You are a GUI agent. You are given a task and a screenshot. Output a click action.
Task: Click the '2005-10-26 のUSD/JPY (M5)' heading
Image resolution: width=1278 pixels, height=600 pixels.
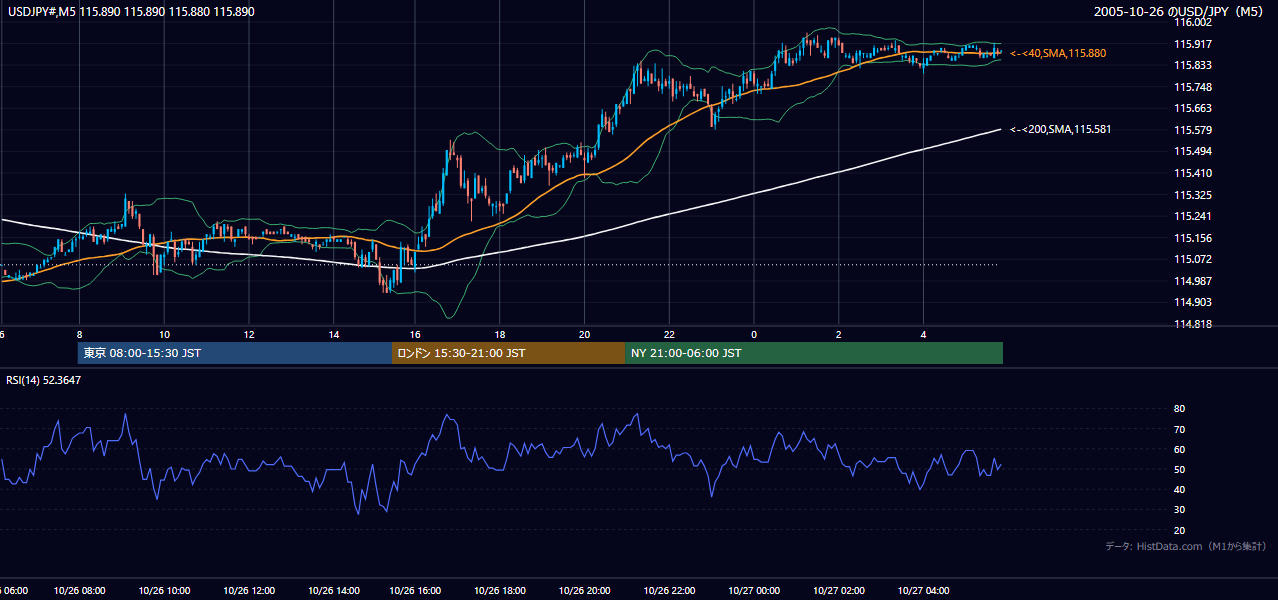[x=1181, y=11]
